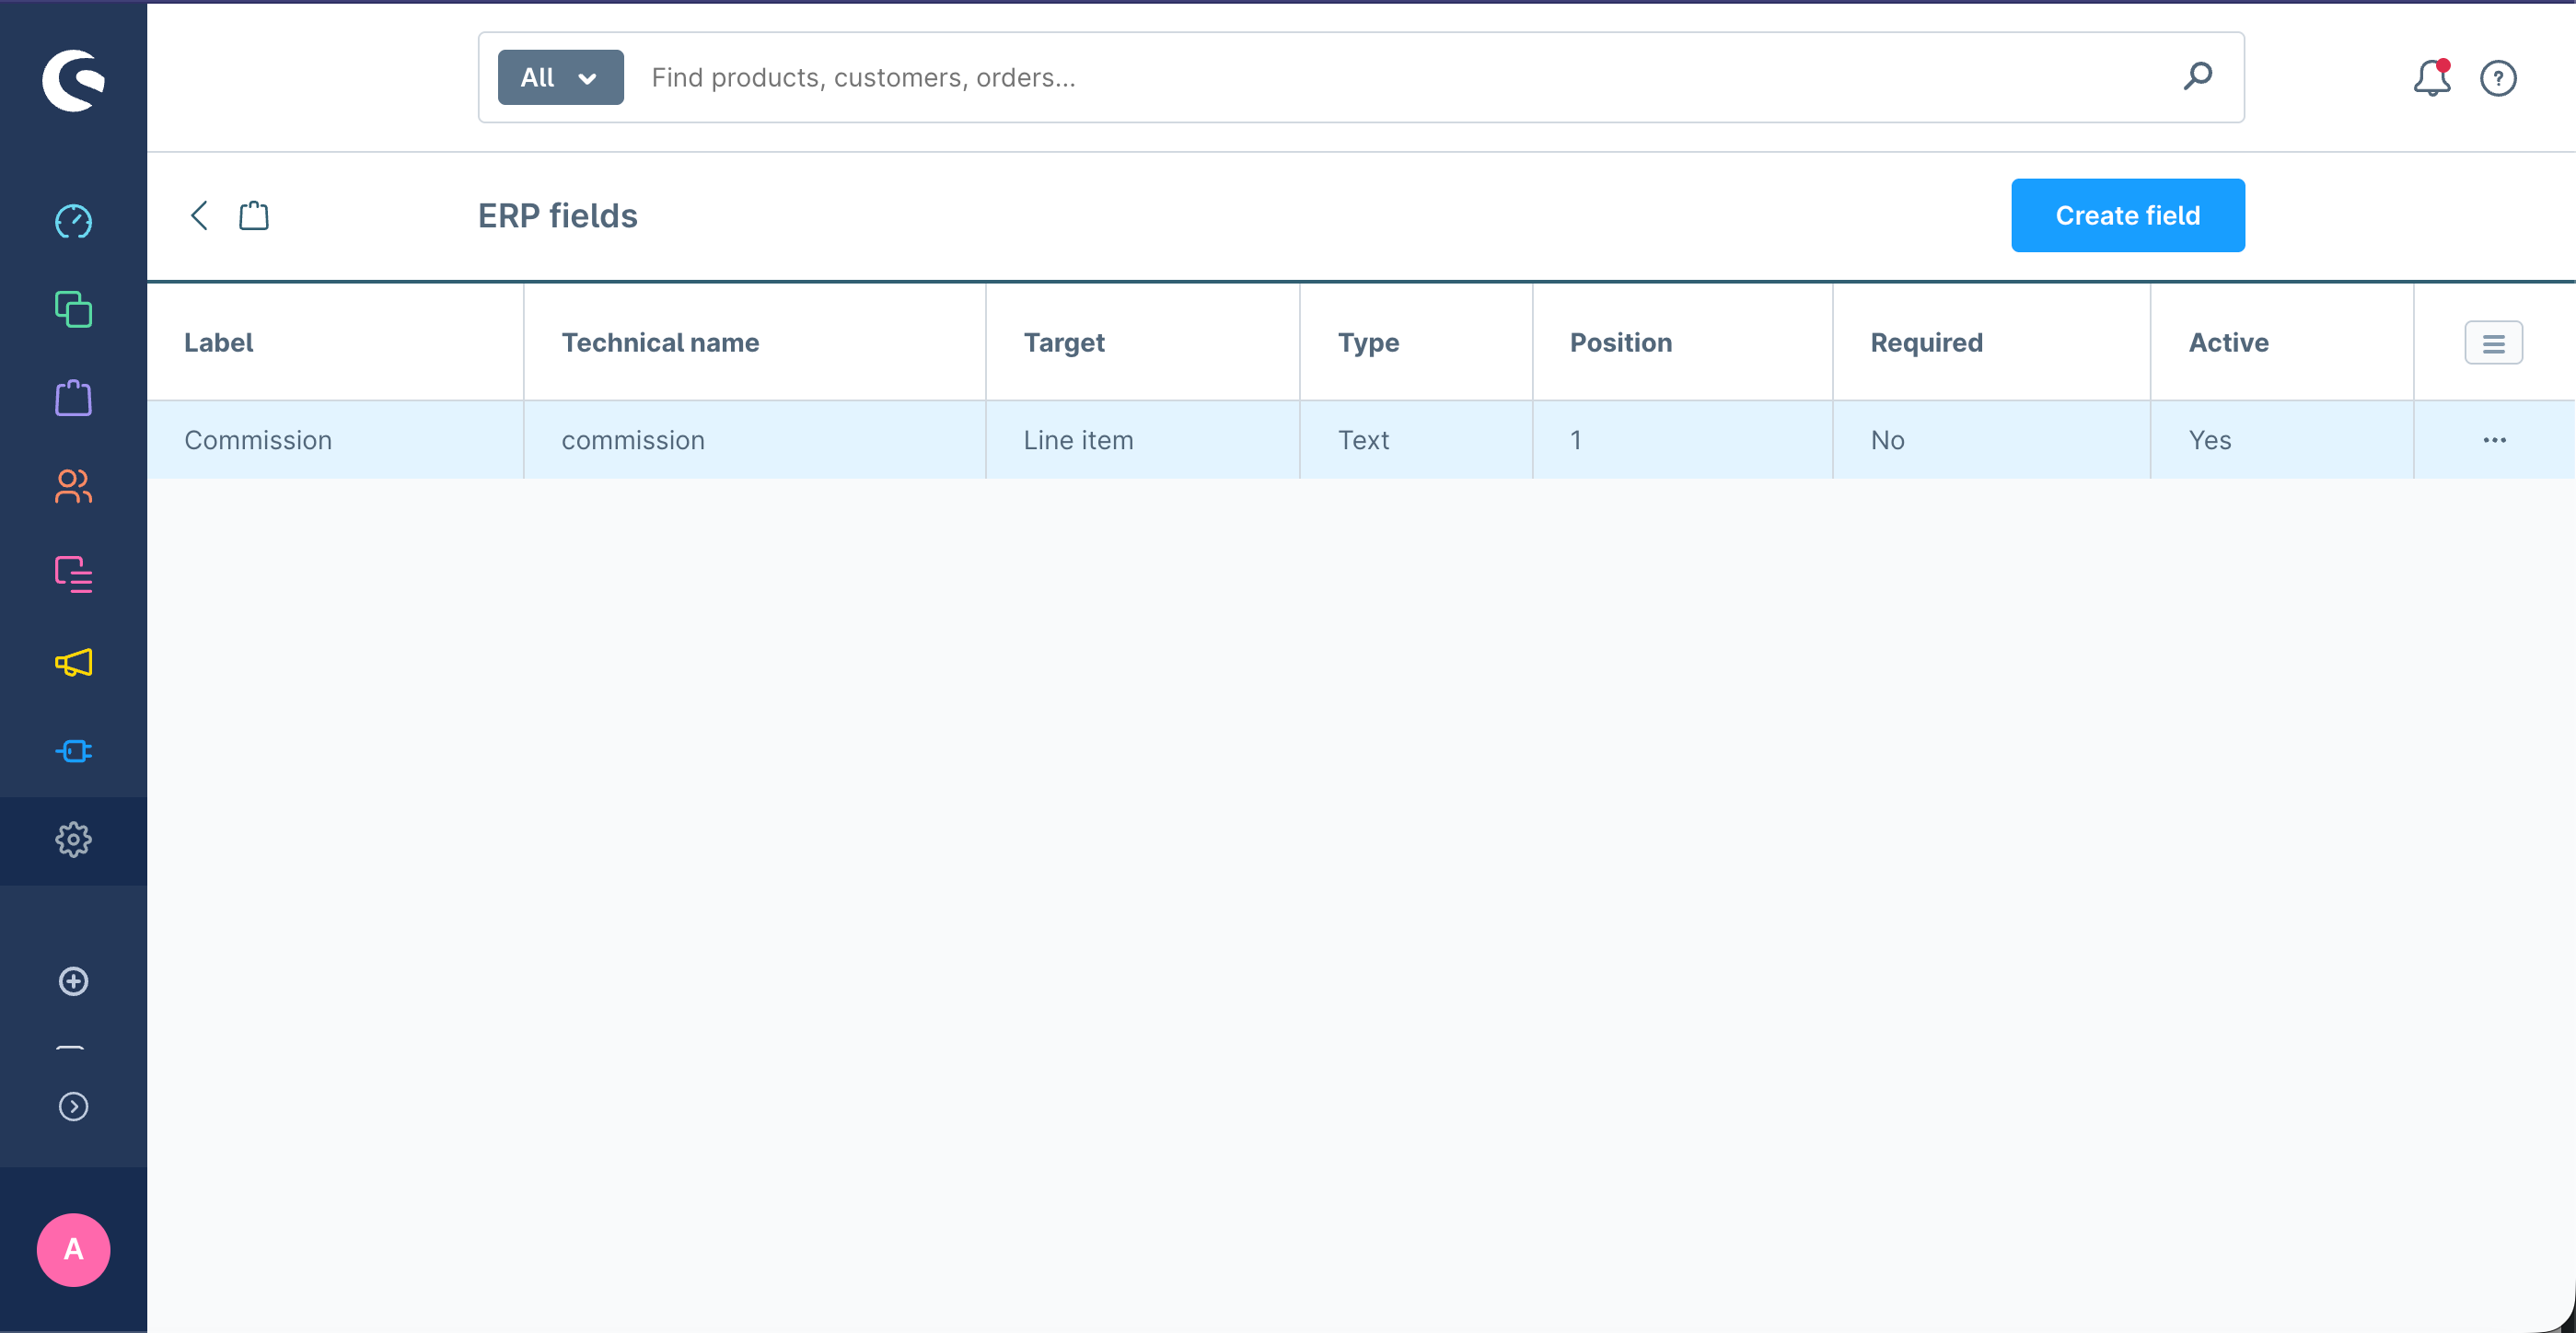
Task: Open the Dashboard from the sidebar
Action: click(73, 221)
